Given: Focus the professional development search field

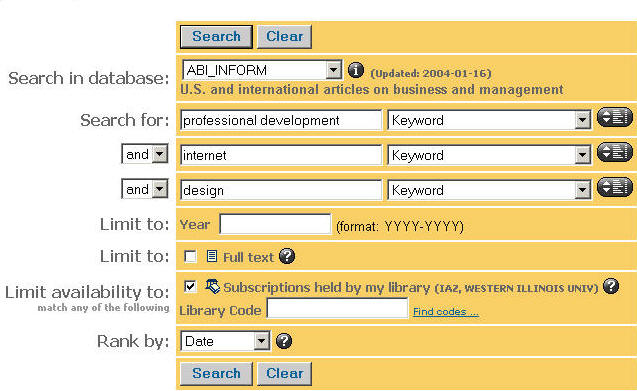Looking at the screenshot, I should coord(281,120).
